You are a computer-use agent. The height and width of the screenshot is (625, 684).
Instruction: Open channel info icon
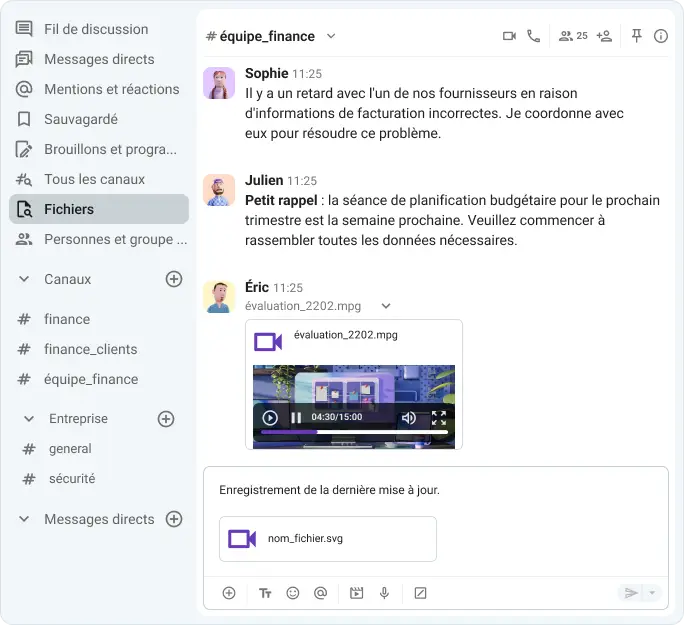[x=660, y=36]
